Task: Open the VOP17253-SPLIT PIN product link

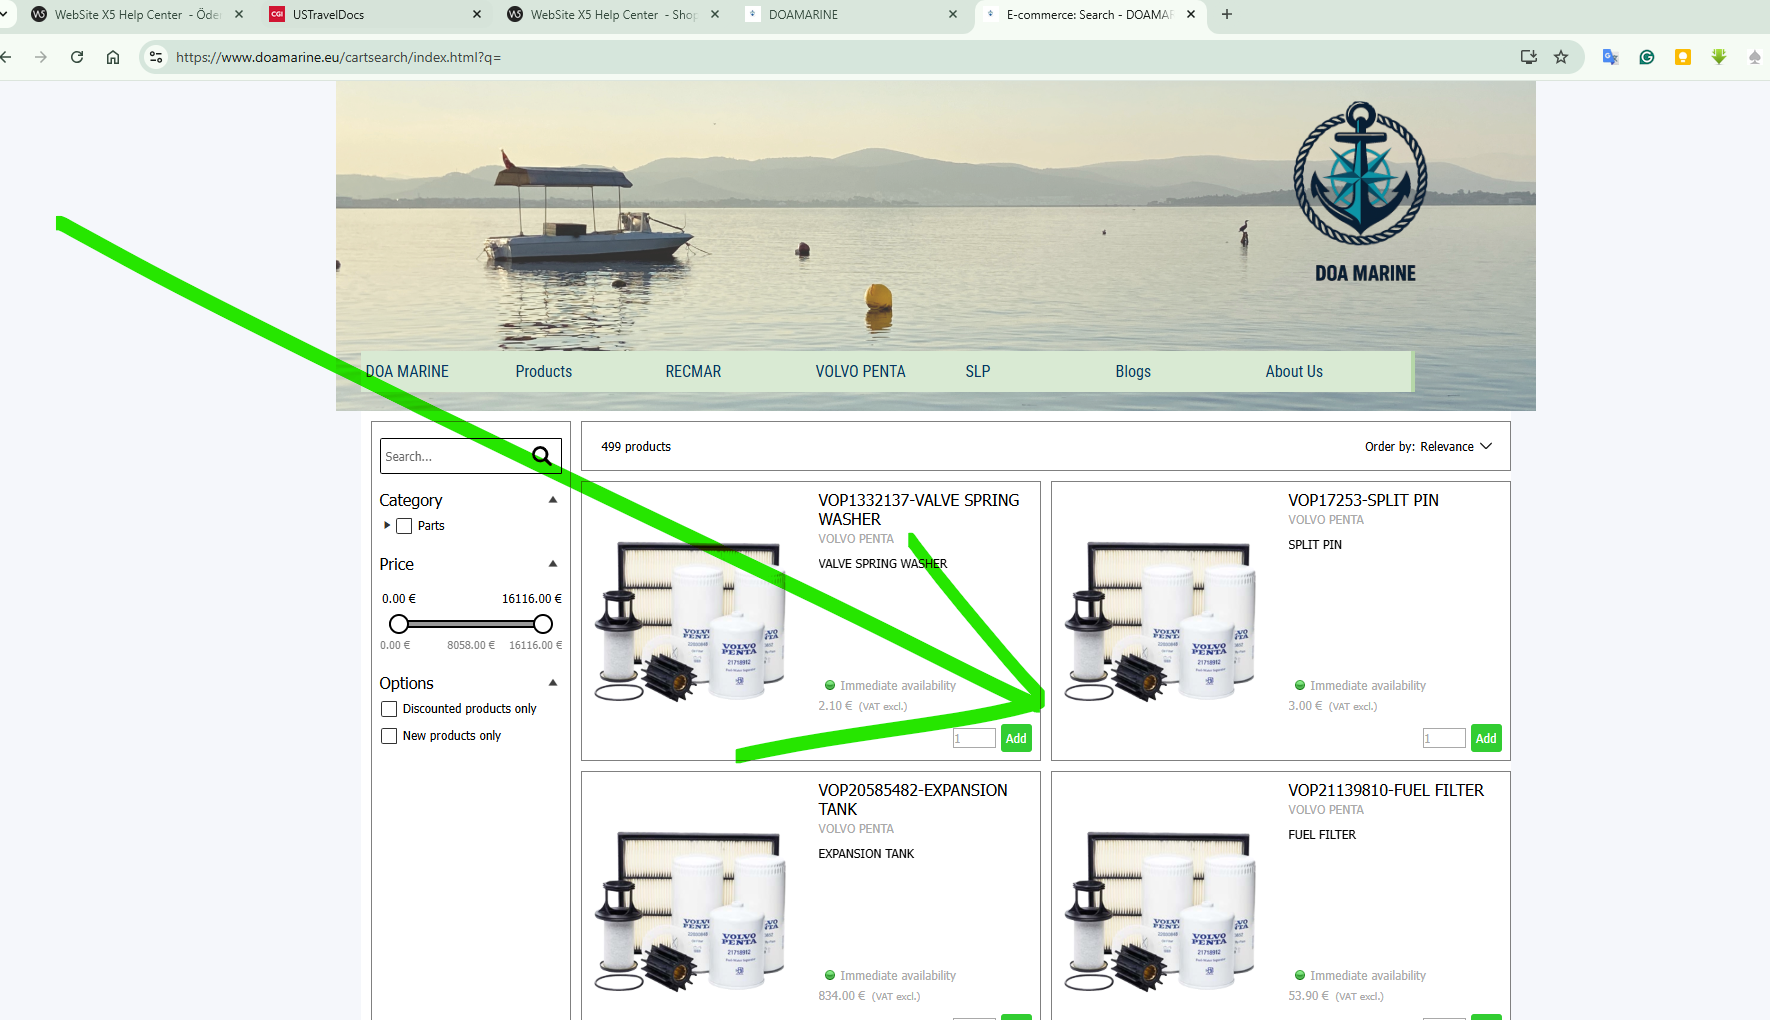Action: [x=1363, y=500]
